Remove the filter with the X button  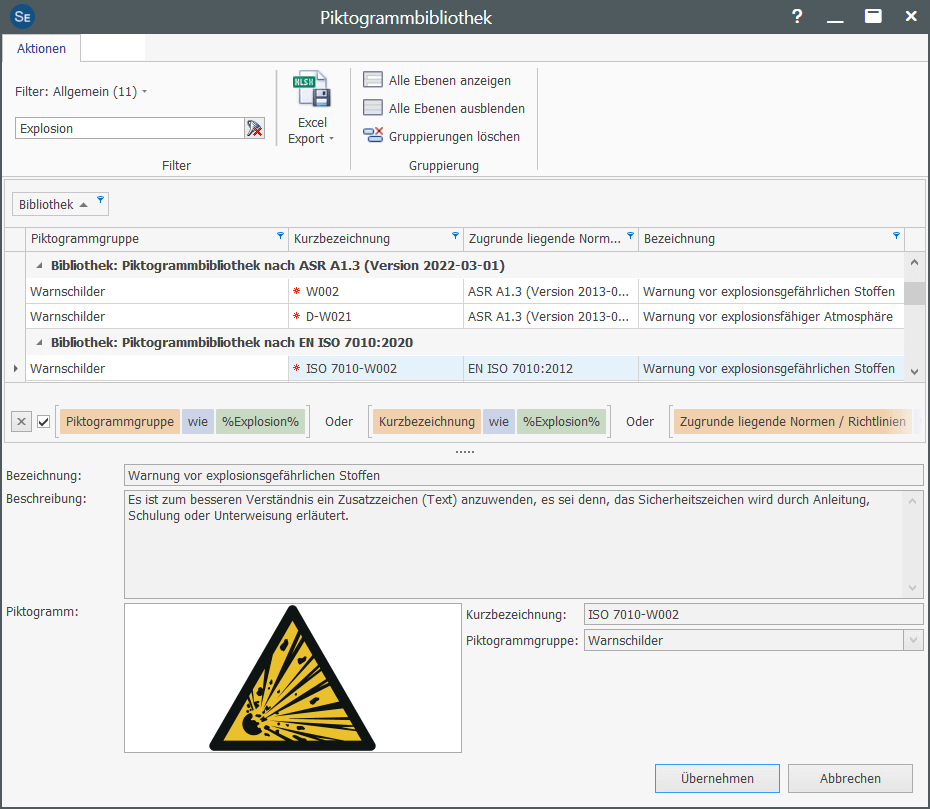[x=21, y=422]
